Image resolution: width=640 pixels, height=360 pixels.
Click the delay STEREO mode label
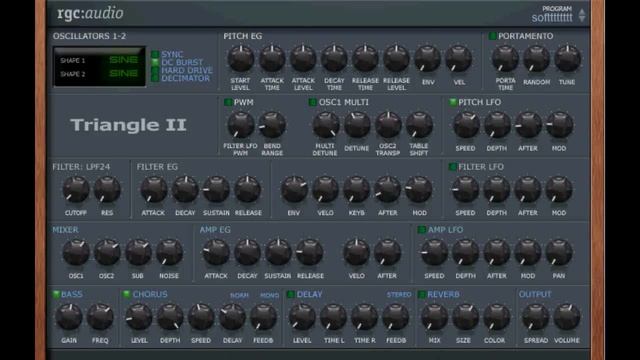[399, 294]
